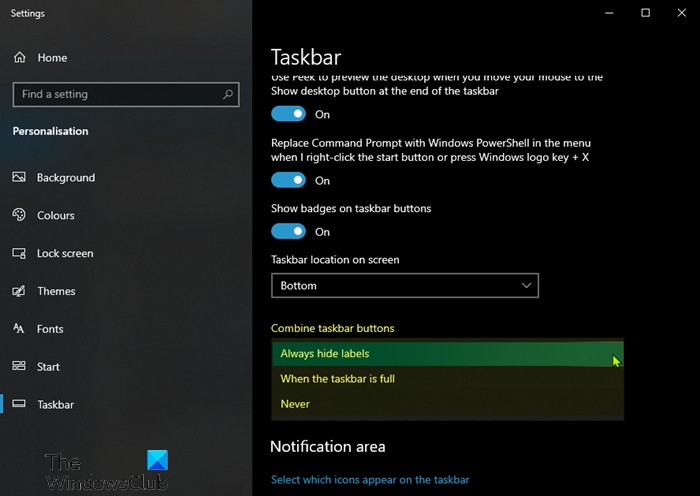Open Taskbar location dropdown showing Bottom
This screenshot has width=700, height=496.
405,286
